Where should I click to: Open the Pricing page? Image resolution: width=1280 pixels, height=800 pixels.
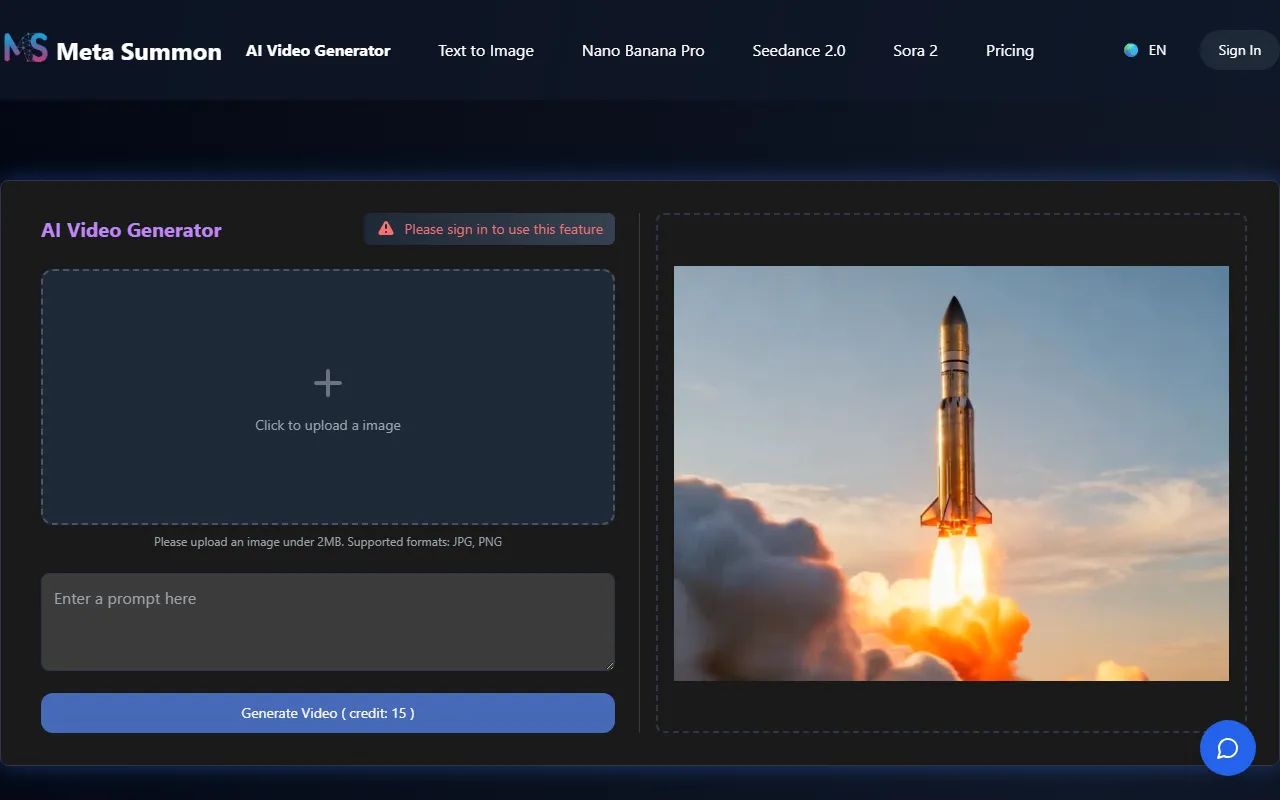point(1009,50)
